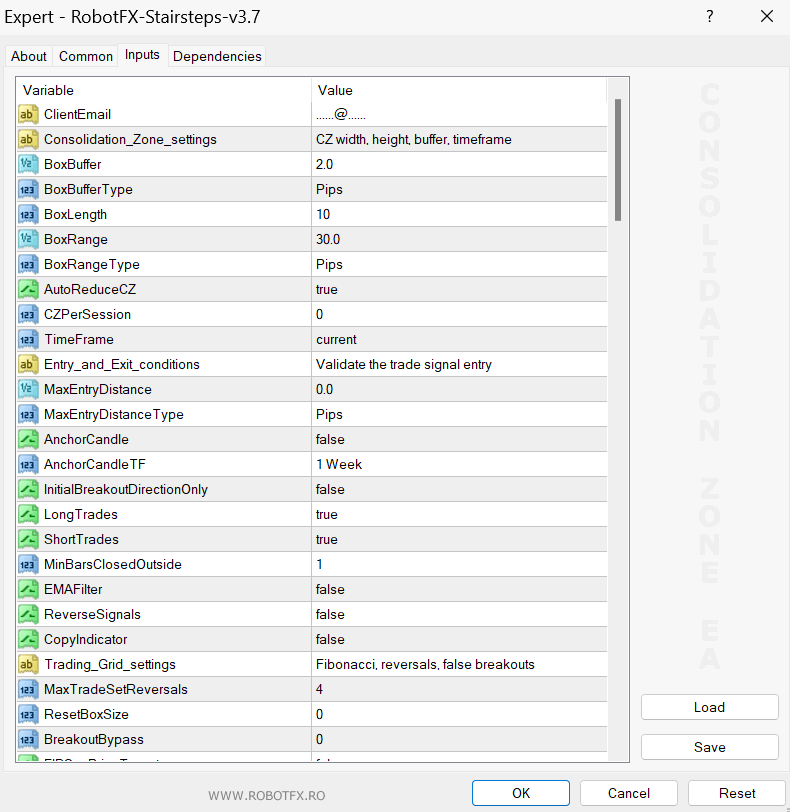Screen dimensions: 790x812
Task: Click the integer icon beside MaxEntryDistanceType
Action: point(28,414)
